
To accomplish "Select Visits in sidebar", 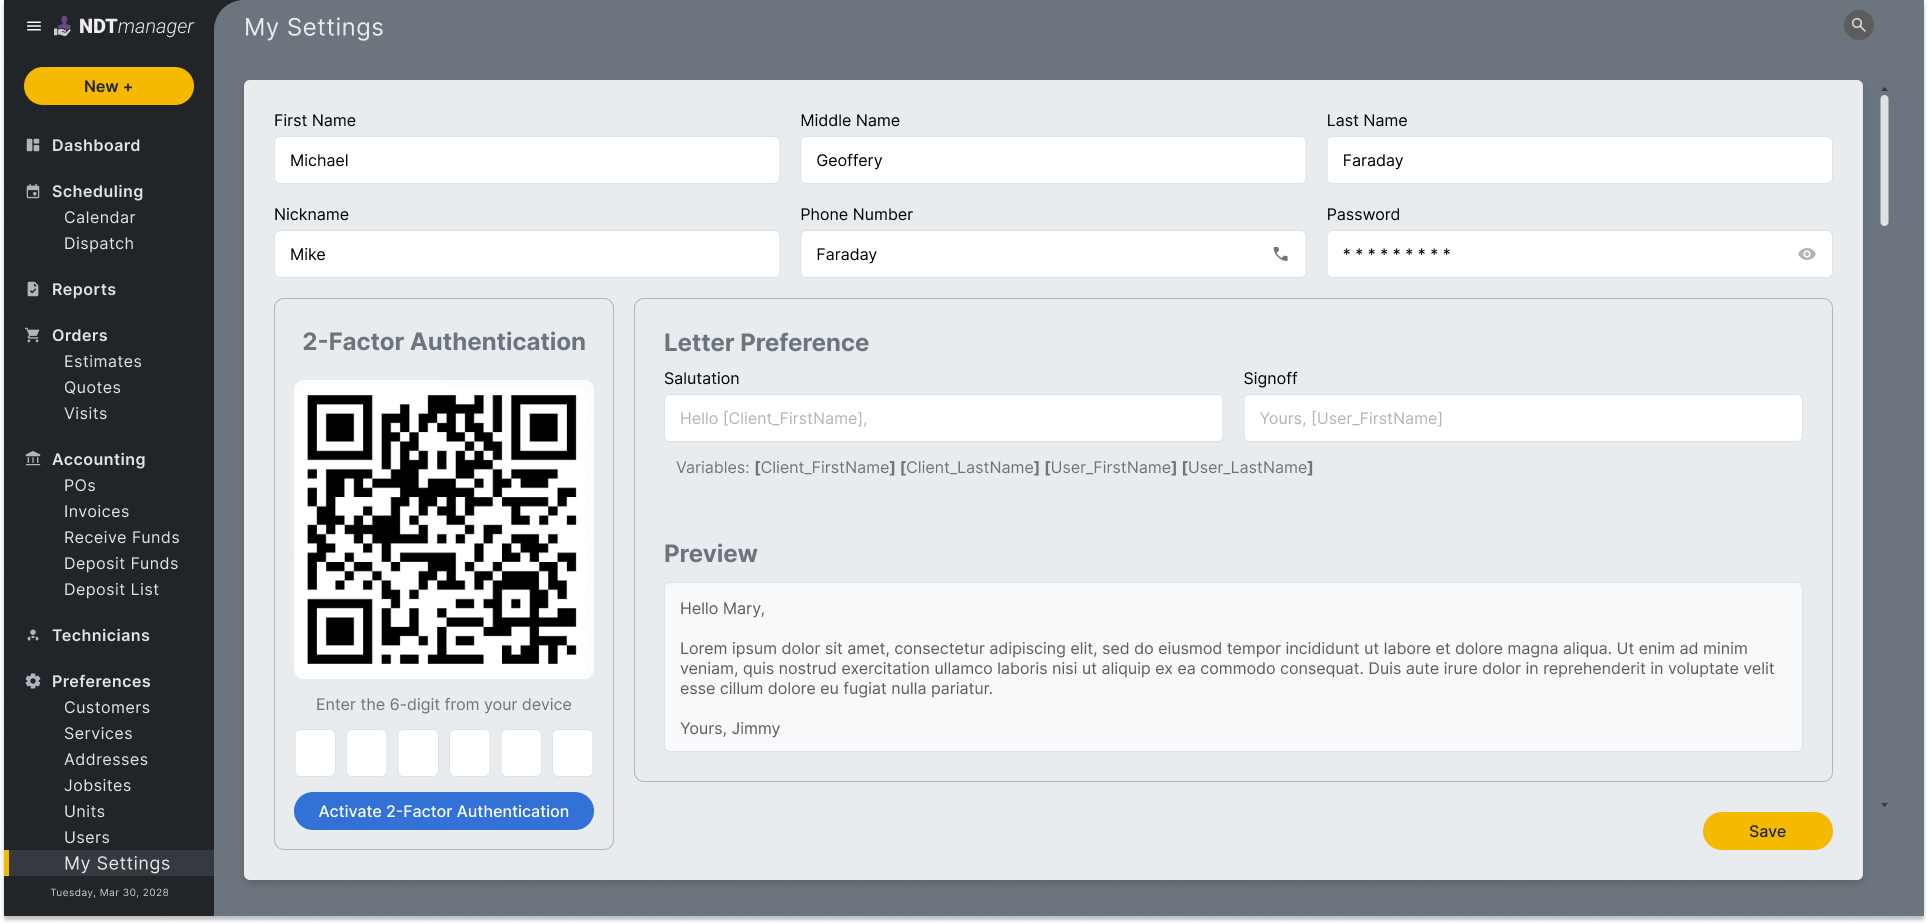I will pyautogui.click(x=86, y=413).
